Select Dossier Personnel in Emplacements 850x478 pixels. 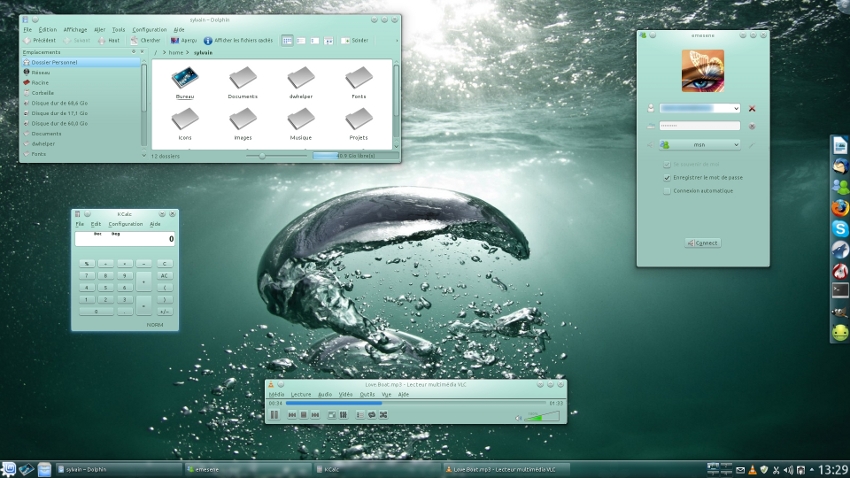81,62
